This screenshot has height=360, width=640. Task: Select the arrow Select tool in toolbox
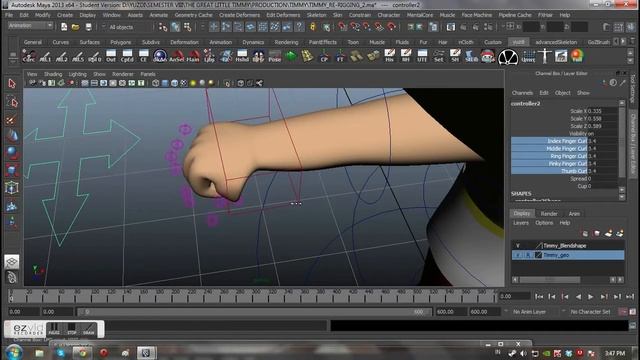pyautogui.click(x=12, y=84)
